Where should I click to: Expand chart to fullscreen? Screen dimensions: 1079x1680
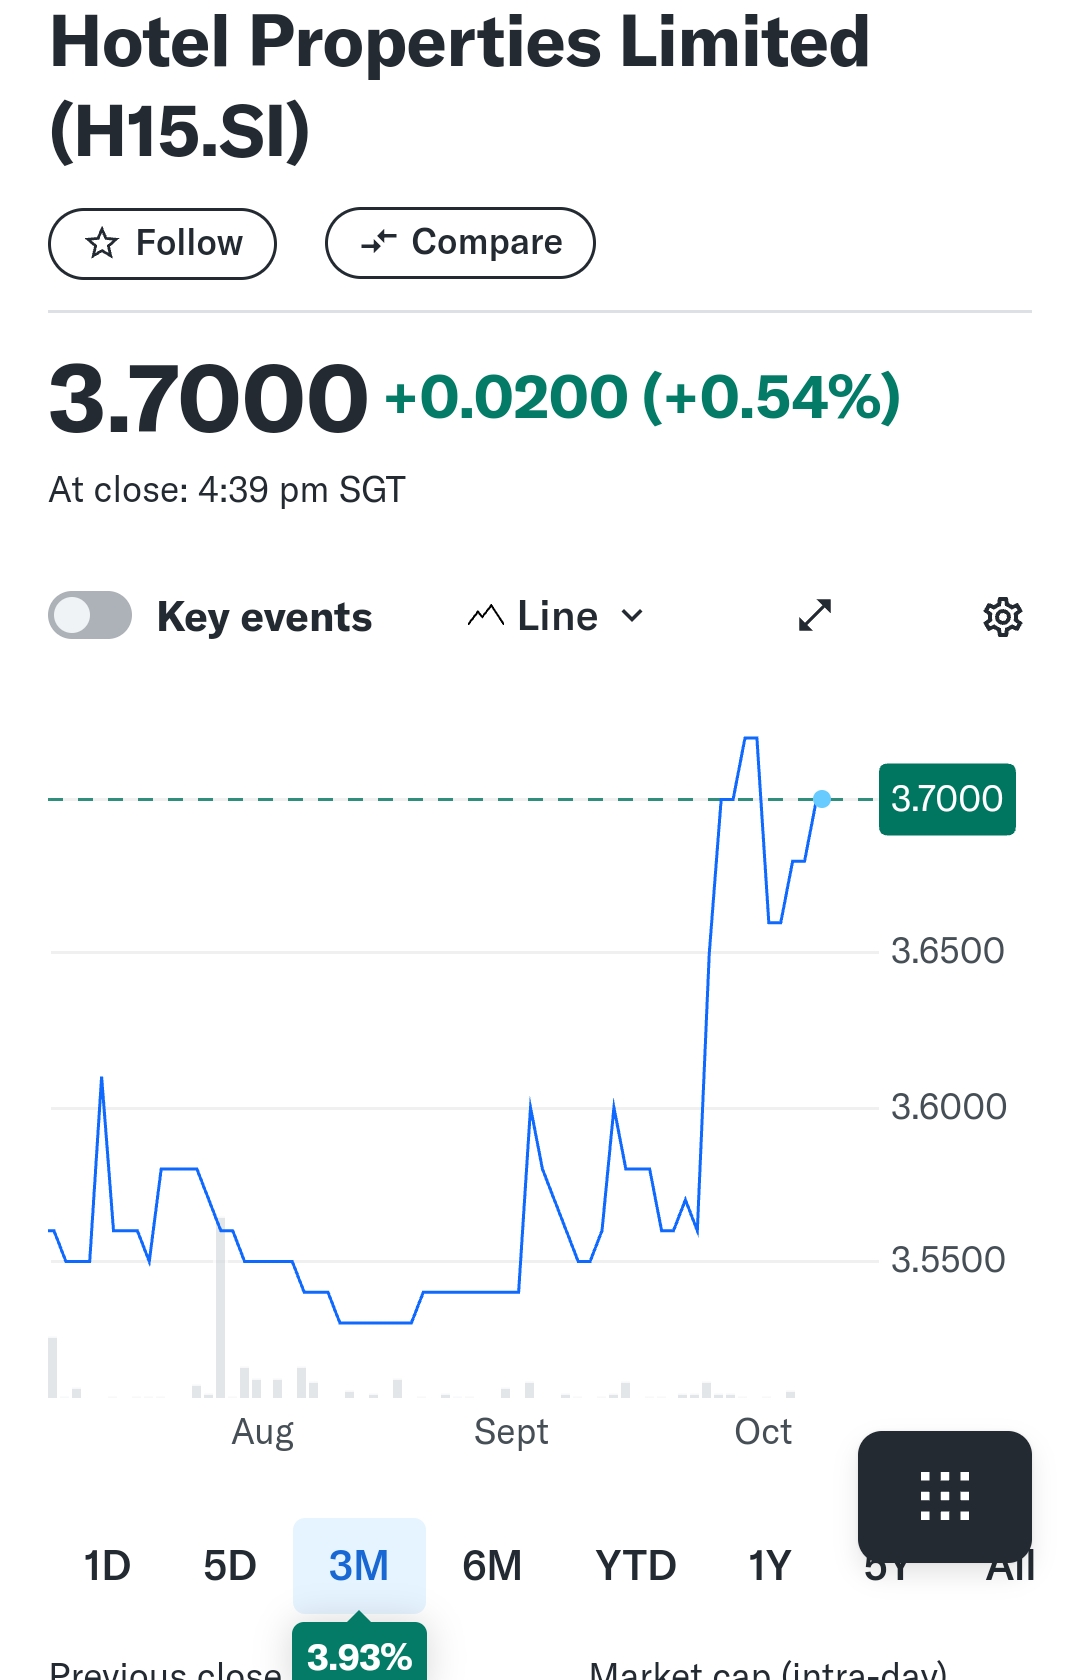[x=815, y=615]
